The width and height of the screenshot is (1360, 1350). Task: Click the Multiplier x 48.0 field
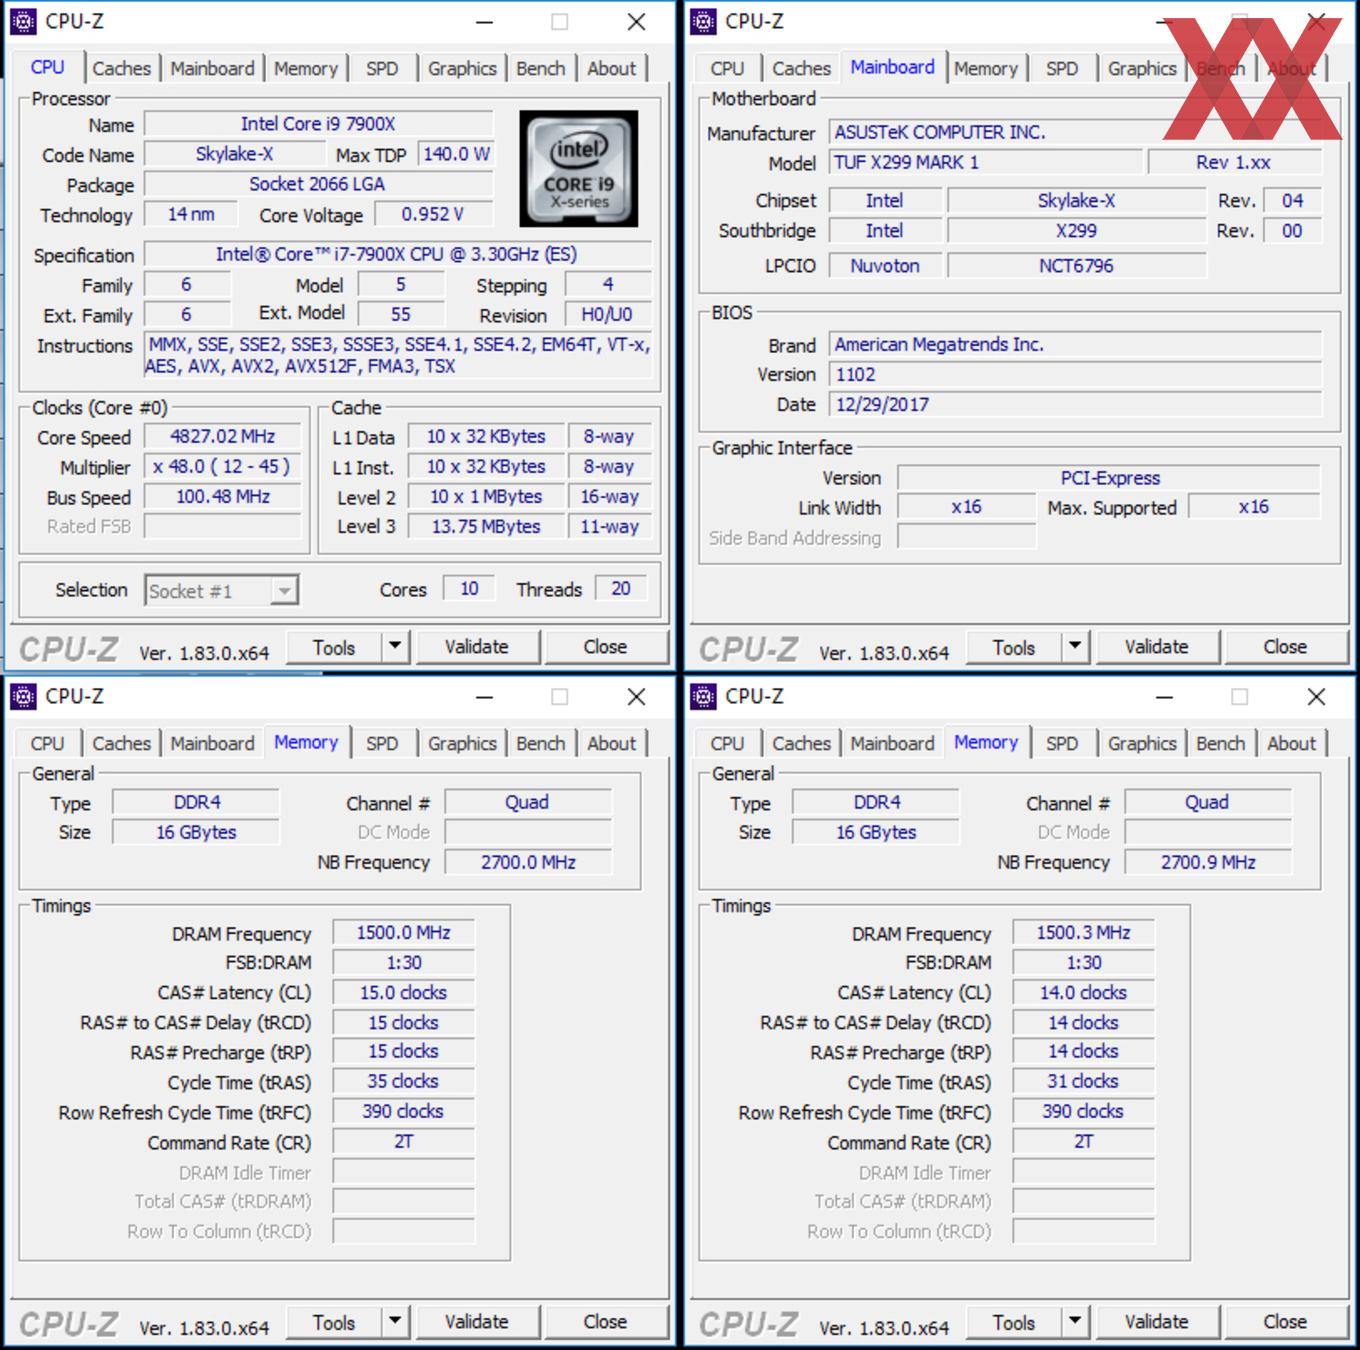pyautogui.click(x=223, y=467)
